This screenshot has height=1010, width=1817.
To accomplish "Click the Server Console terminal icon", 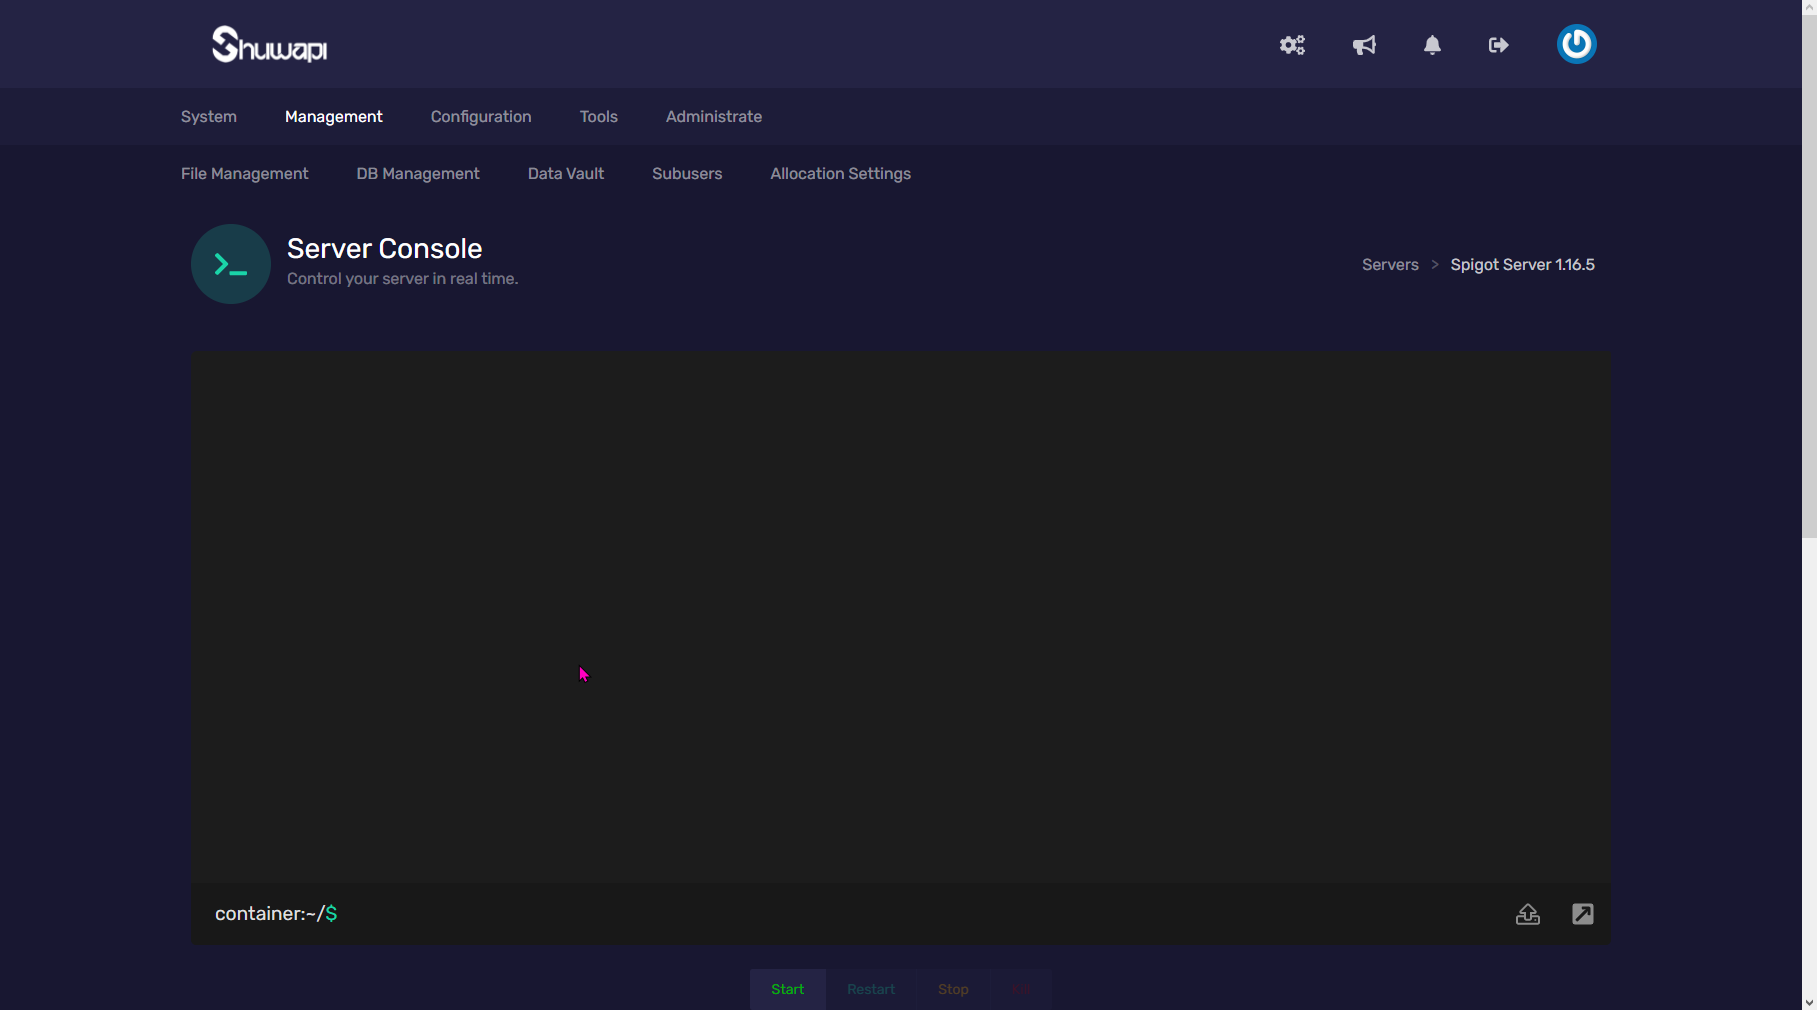I will click(231, 264).
